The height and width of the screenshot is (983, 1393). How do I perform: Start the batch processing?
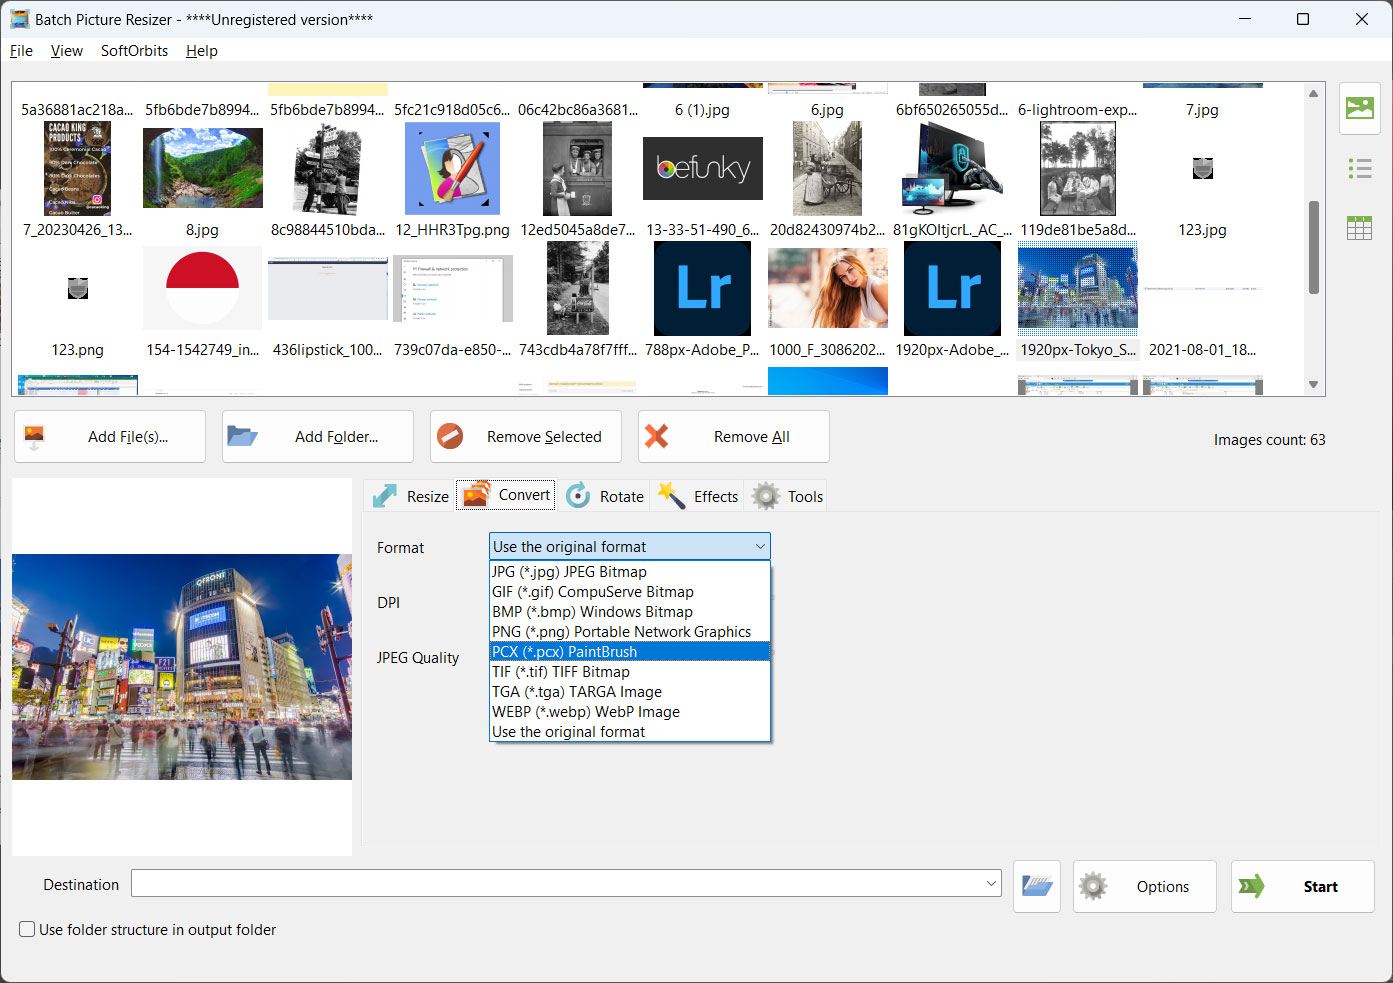(1302, 886)
